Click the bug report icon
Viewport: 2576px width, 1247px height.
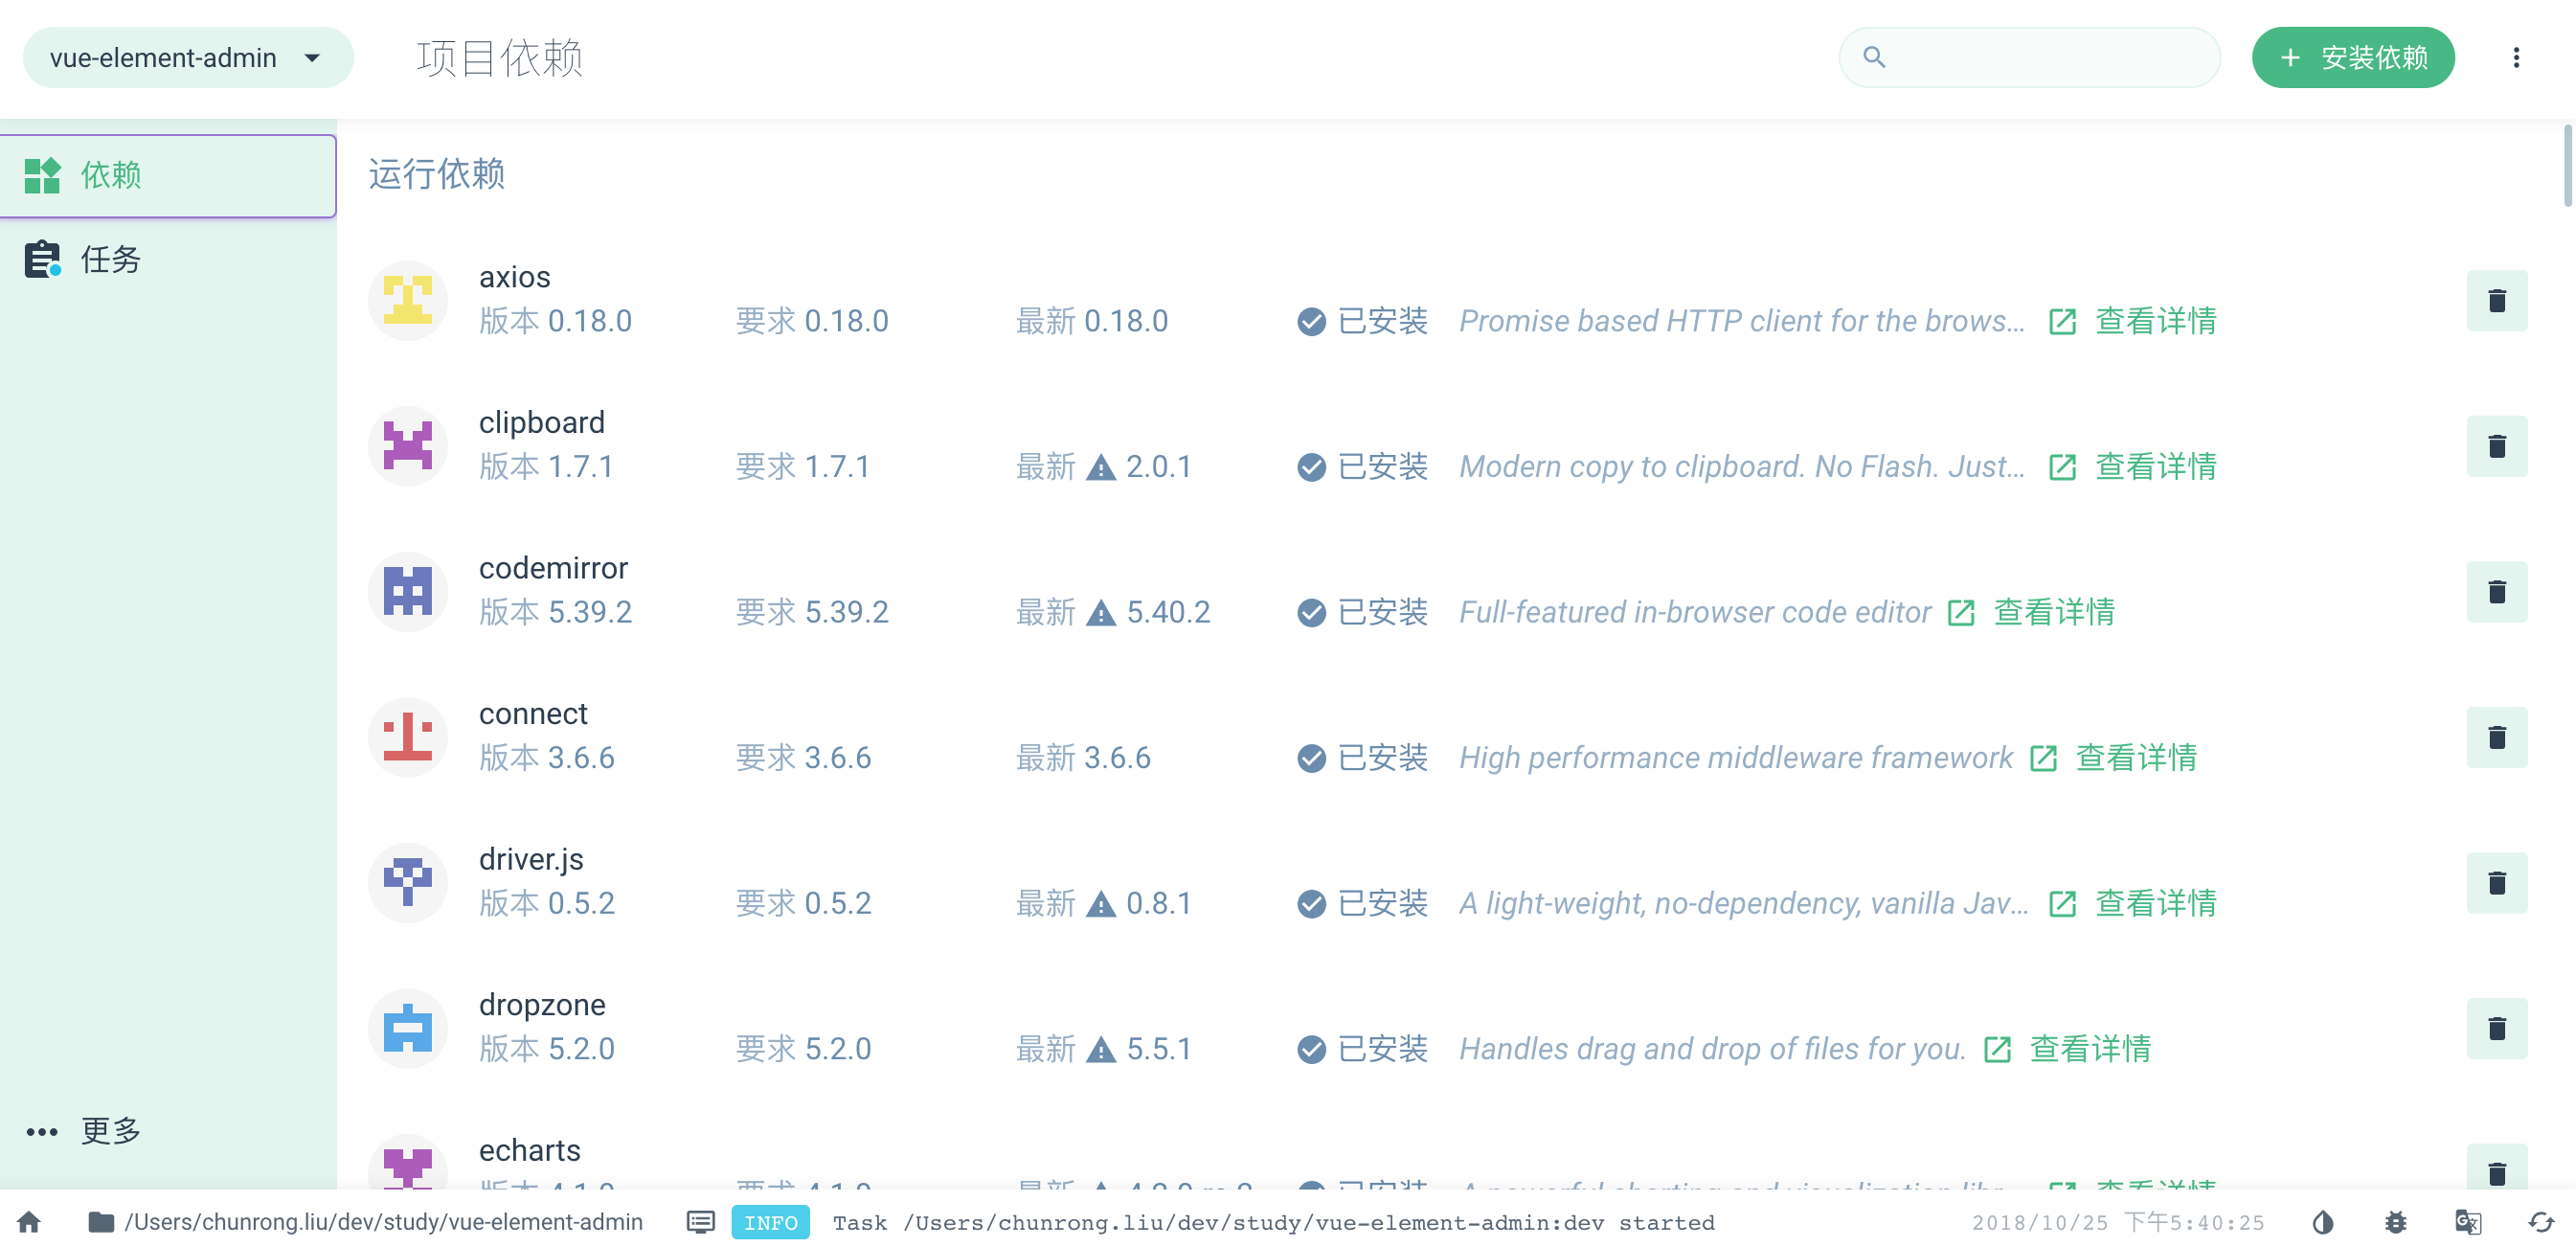[x=2395, y=1222]
